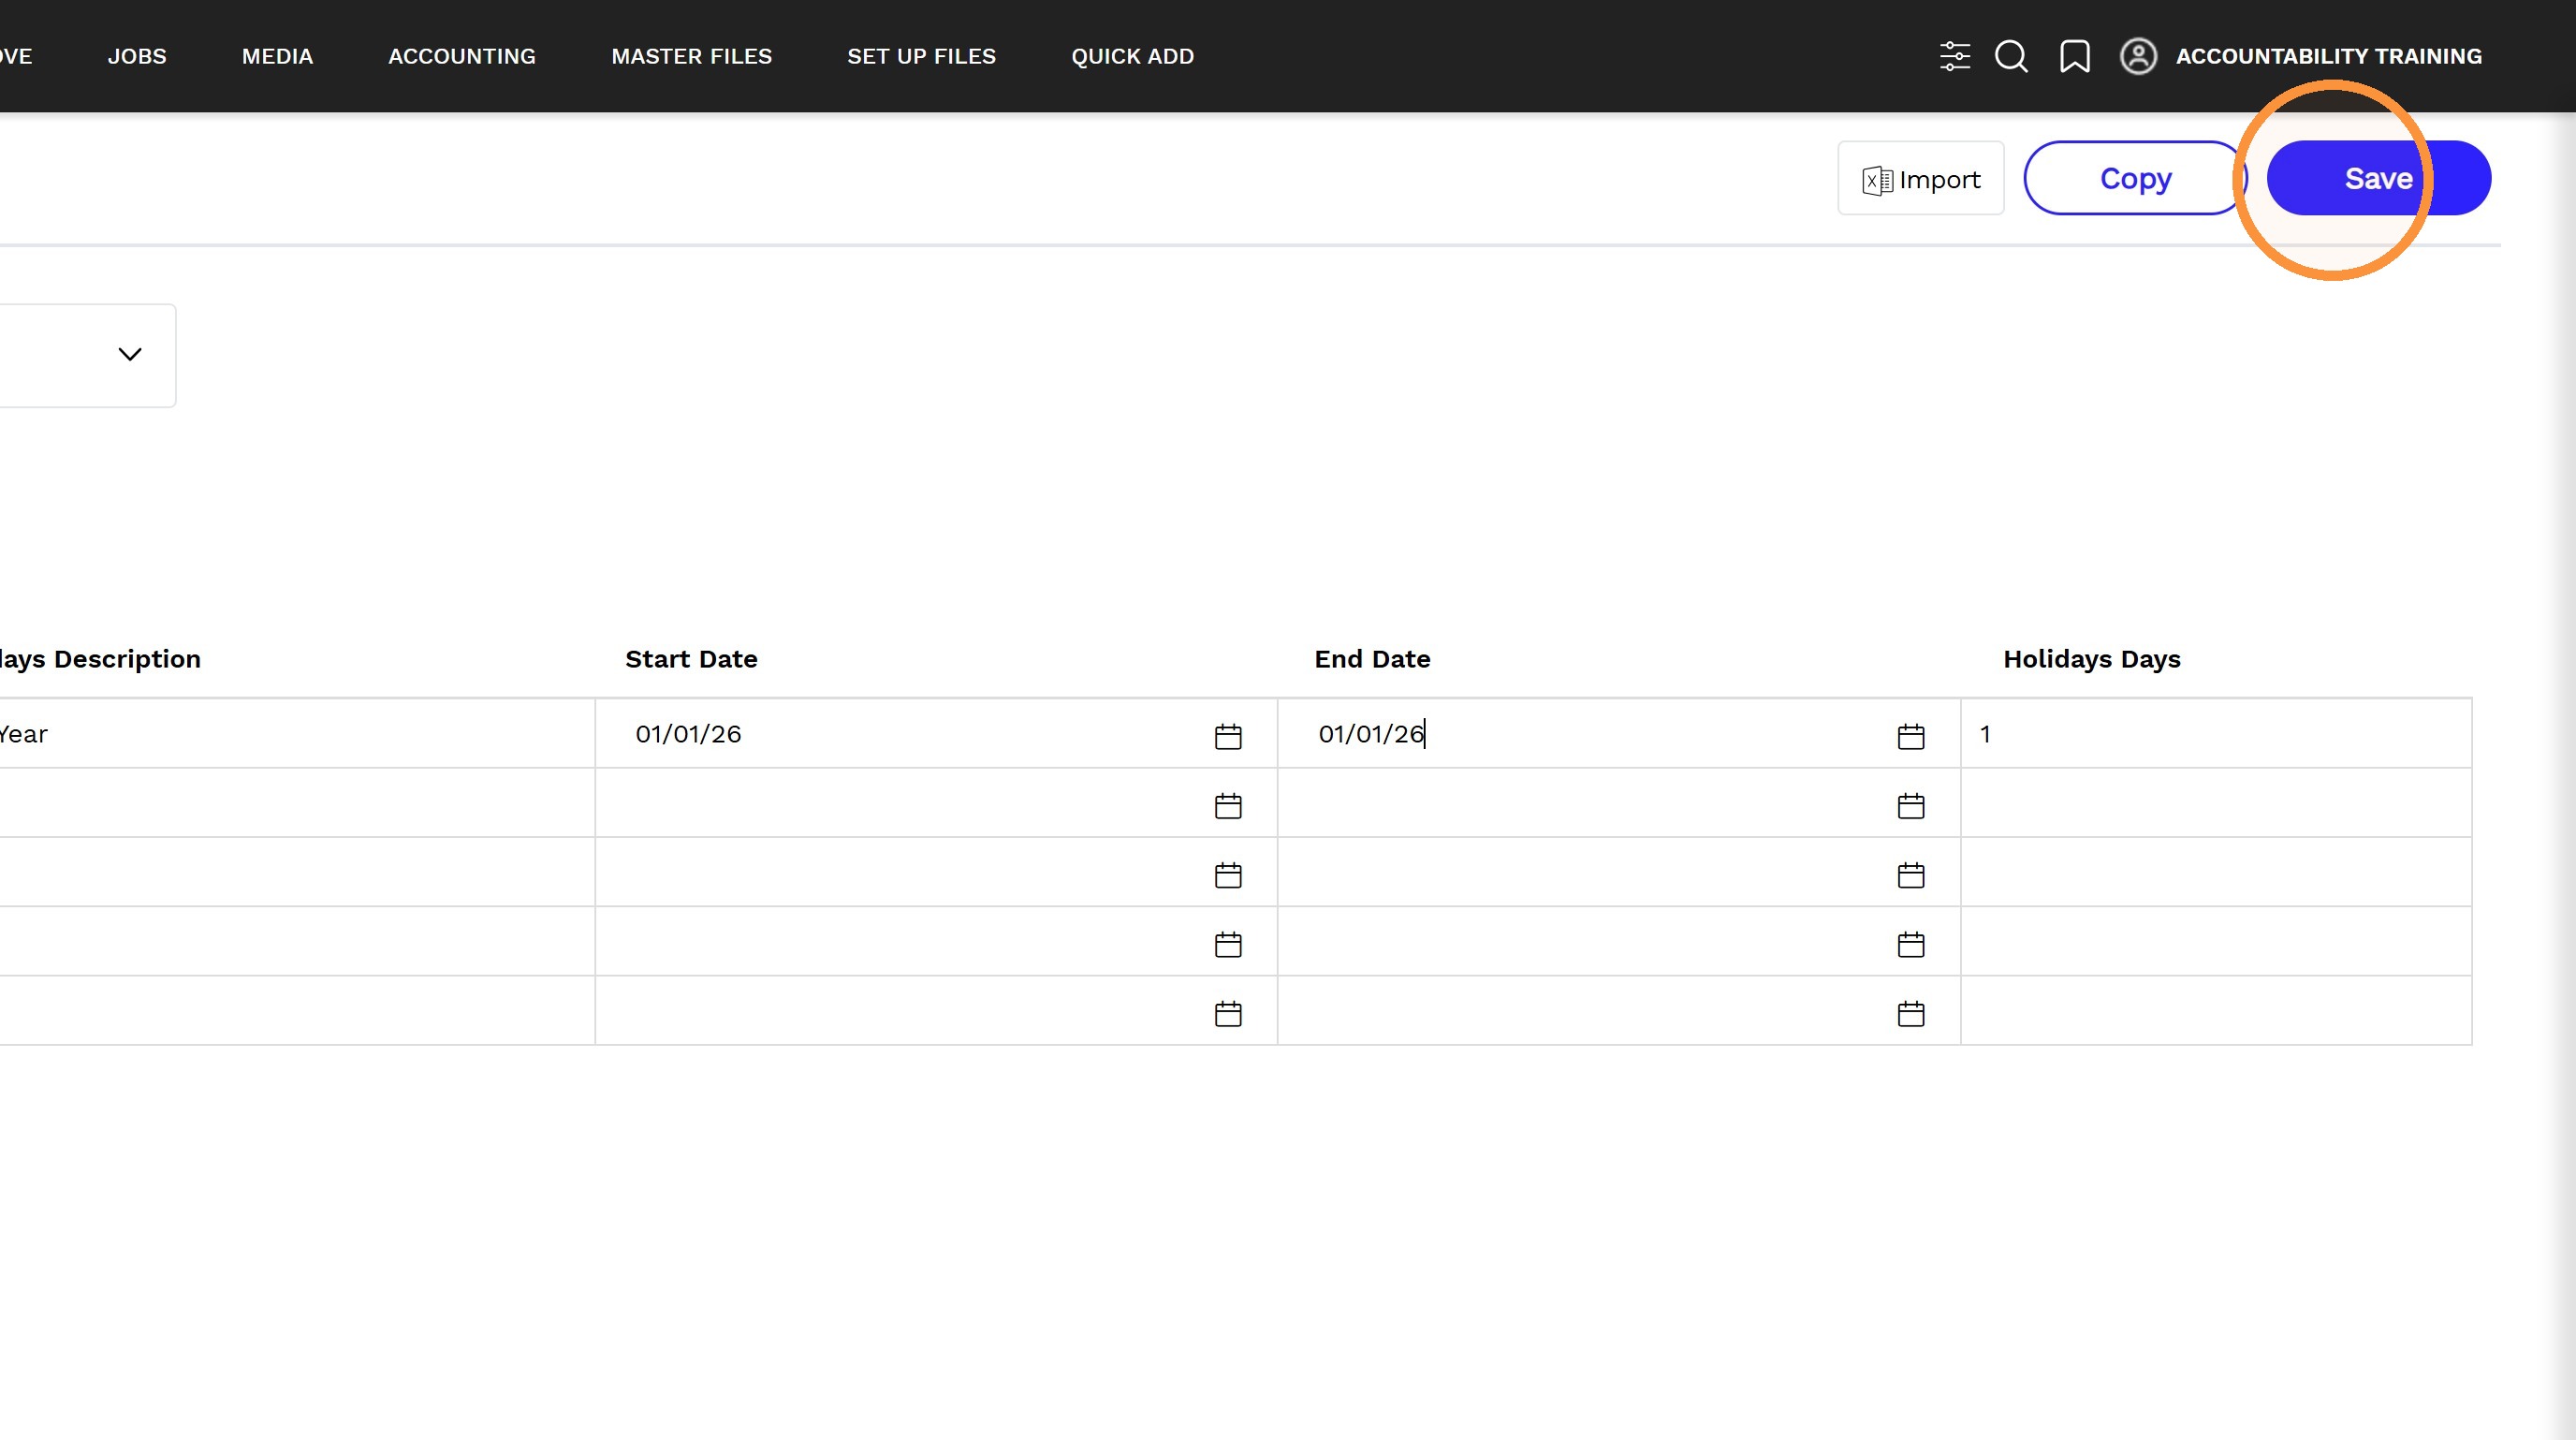Open End Date calendar in third row
Viewport: 2576px width, 1440px height.
click(x=1911, y=875)
